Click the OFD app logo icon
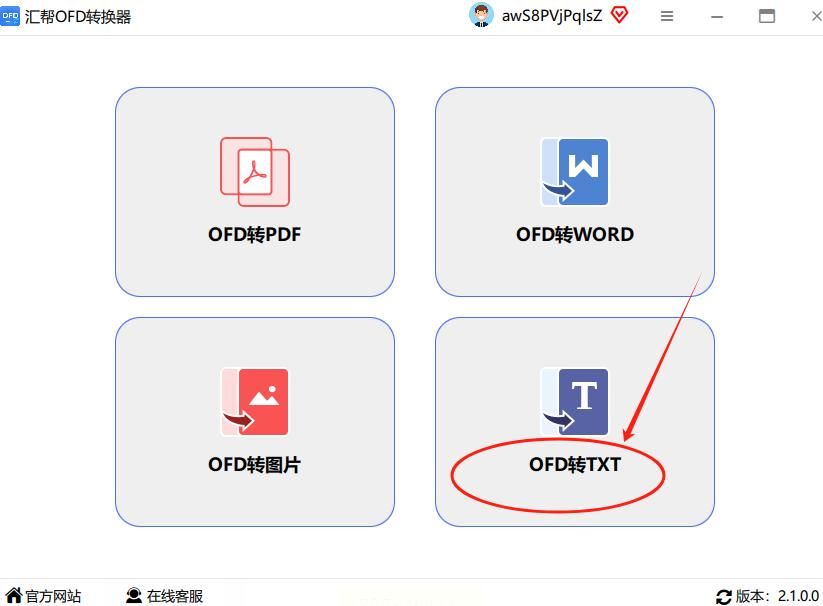 click(10, 16)
